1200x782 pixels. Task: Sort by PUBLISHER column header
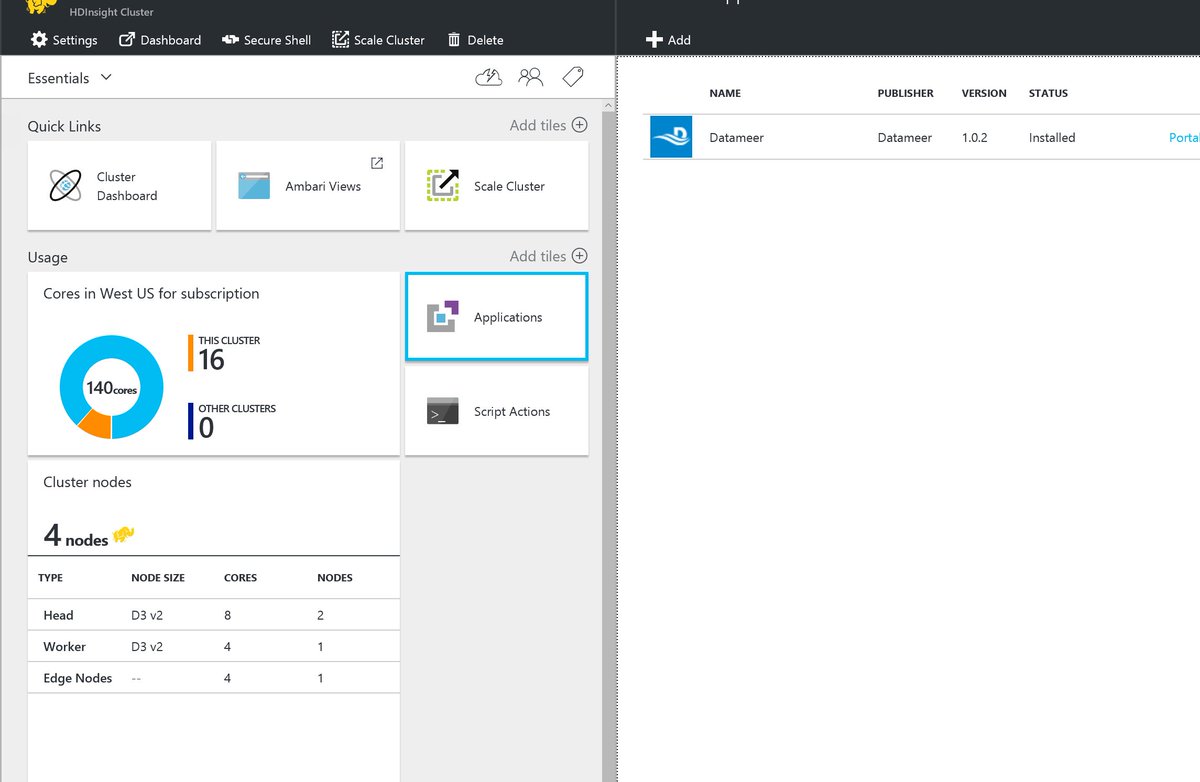click(x=905, y=93)
